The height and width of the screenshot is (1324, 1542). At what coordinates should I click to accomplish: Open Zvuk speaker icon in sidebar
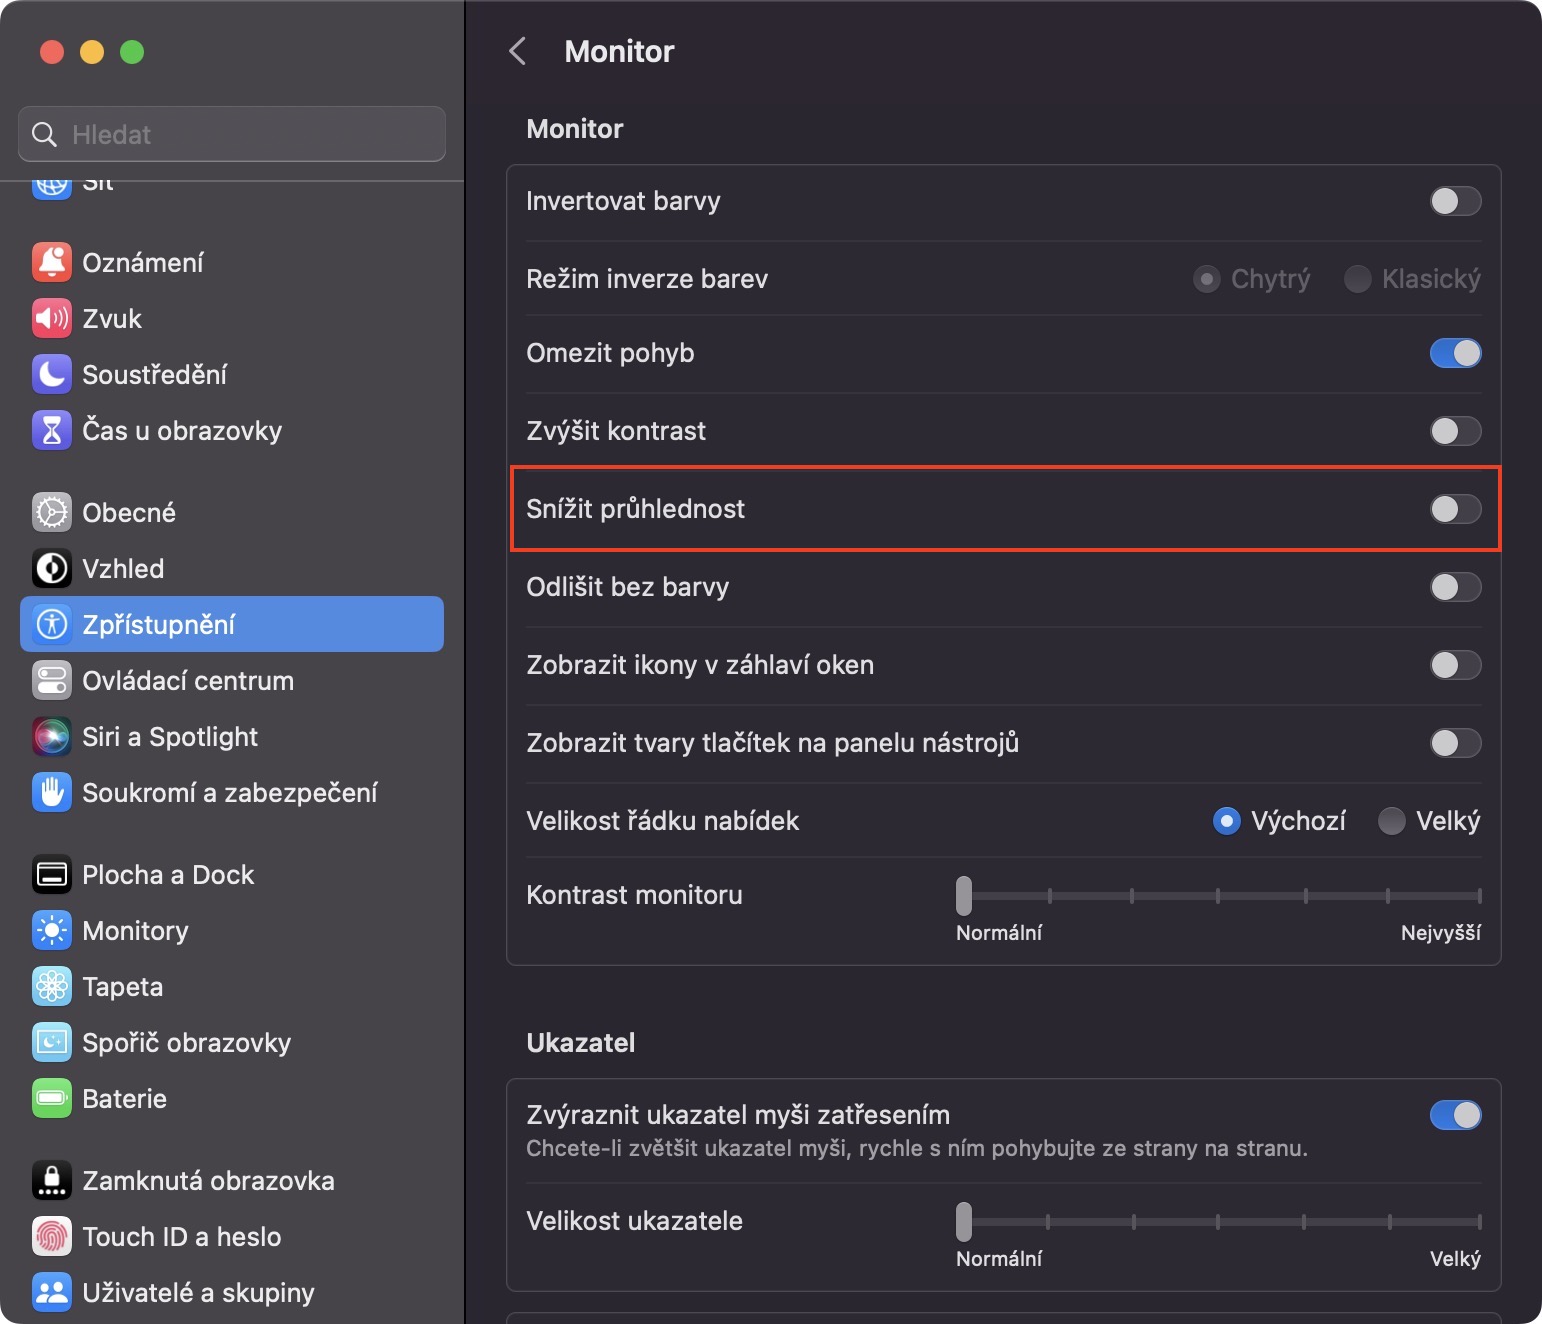52,318
